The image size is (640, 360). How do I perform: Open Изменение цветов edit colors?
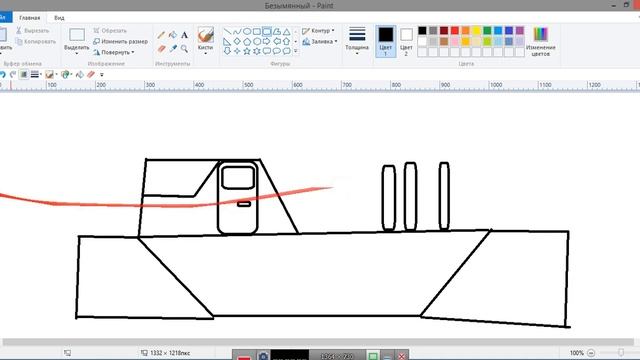[540, 41]
